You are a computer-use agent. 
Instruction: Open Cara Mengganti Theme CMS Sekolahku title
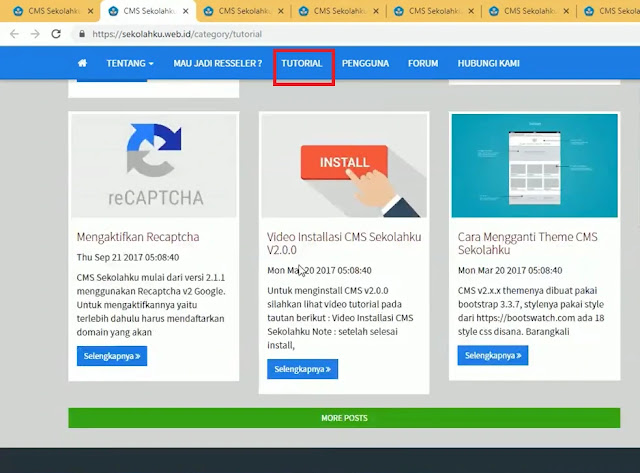click(x=528, y=243)
